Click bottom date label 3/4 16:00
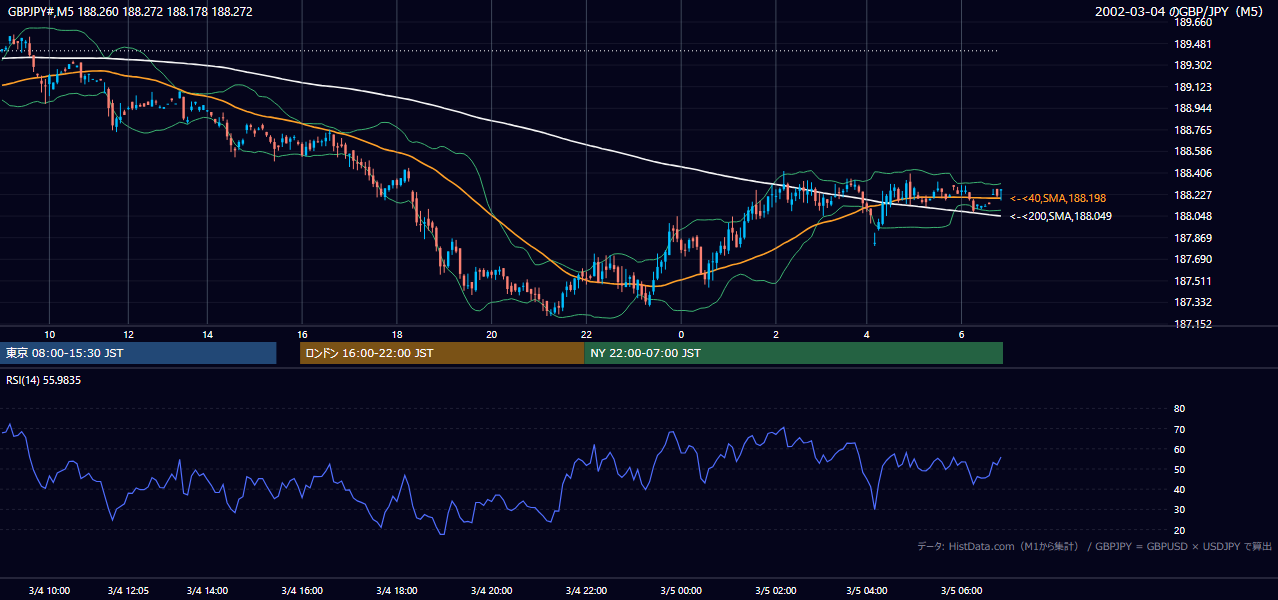The image size is (1278, 600). tap(302, 591)
